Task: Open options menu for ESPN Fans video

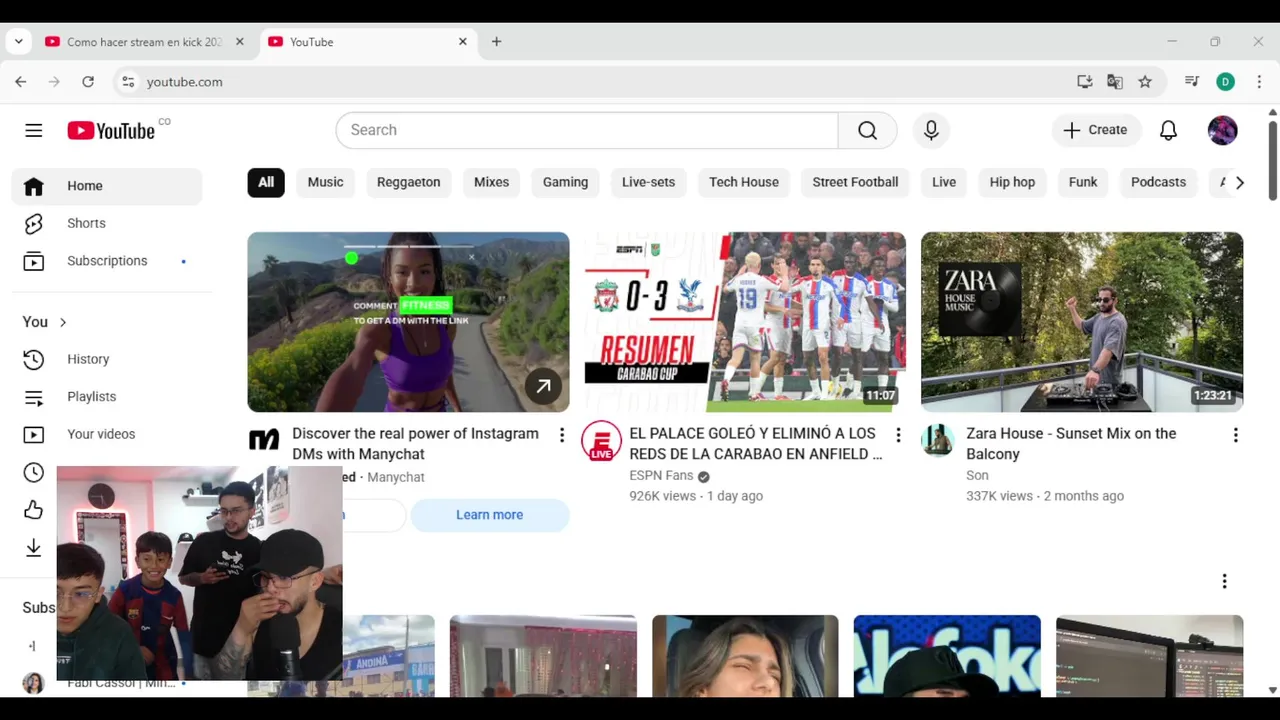Action: click(x=898, y=435)
